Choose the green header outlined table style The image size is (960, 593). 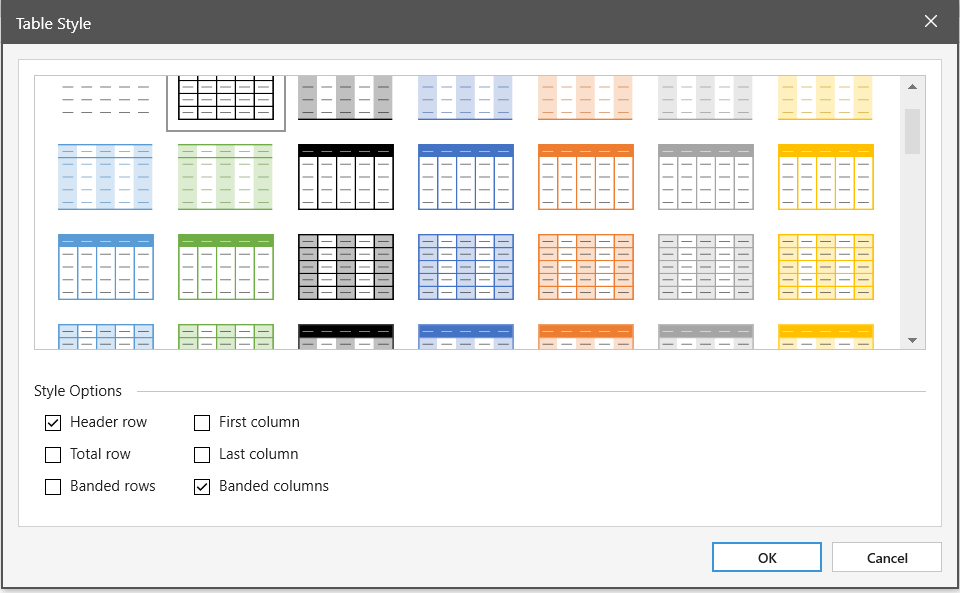pyautogui.click(x=226, y=267)
